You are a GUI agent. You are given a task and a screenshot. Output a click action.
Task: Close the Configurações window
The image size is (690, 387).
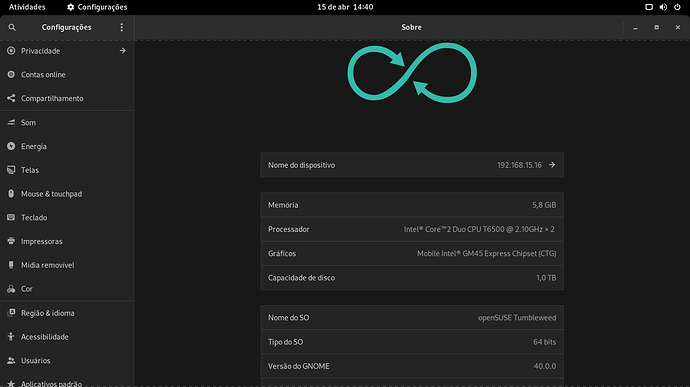678,27
